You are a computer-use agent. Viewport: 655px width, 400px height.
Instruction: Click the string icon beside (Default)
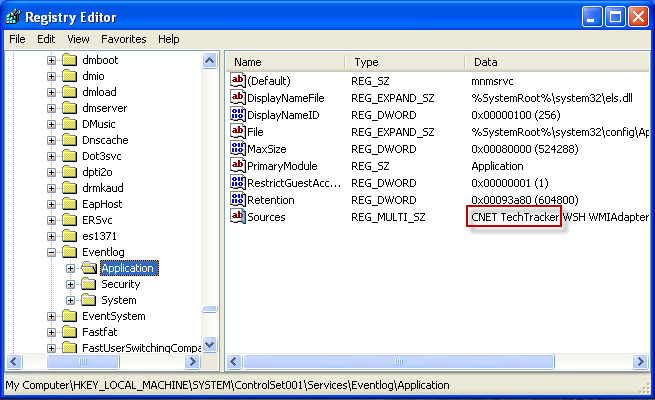coord(238,80)
